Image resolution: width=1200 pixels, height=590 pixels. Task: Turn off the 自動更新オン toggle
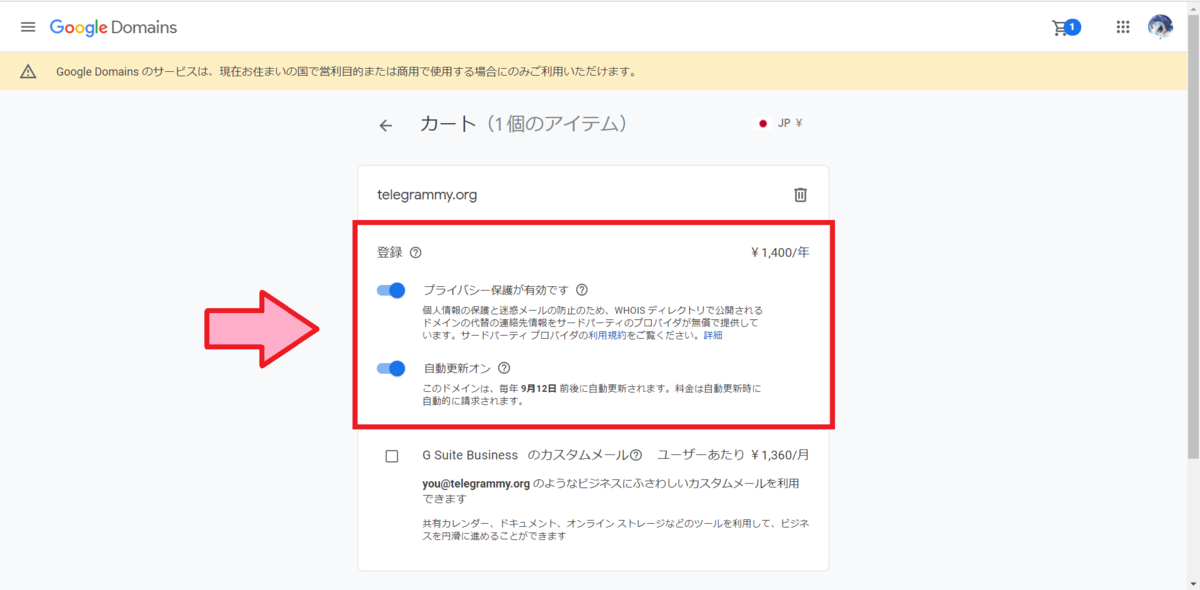[391, 368]
